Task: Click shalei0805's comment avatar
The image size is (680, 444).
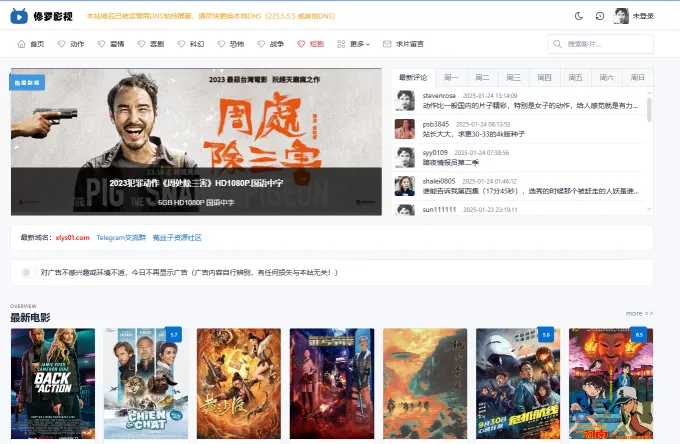Action: click(405, 186)
